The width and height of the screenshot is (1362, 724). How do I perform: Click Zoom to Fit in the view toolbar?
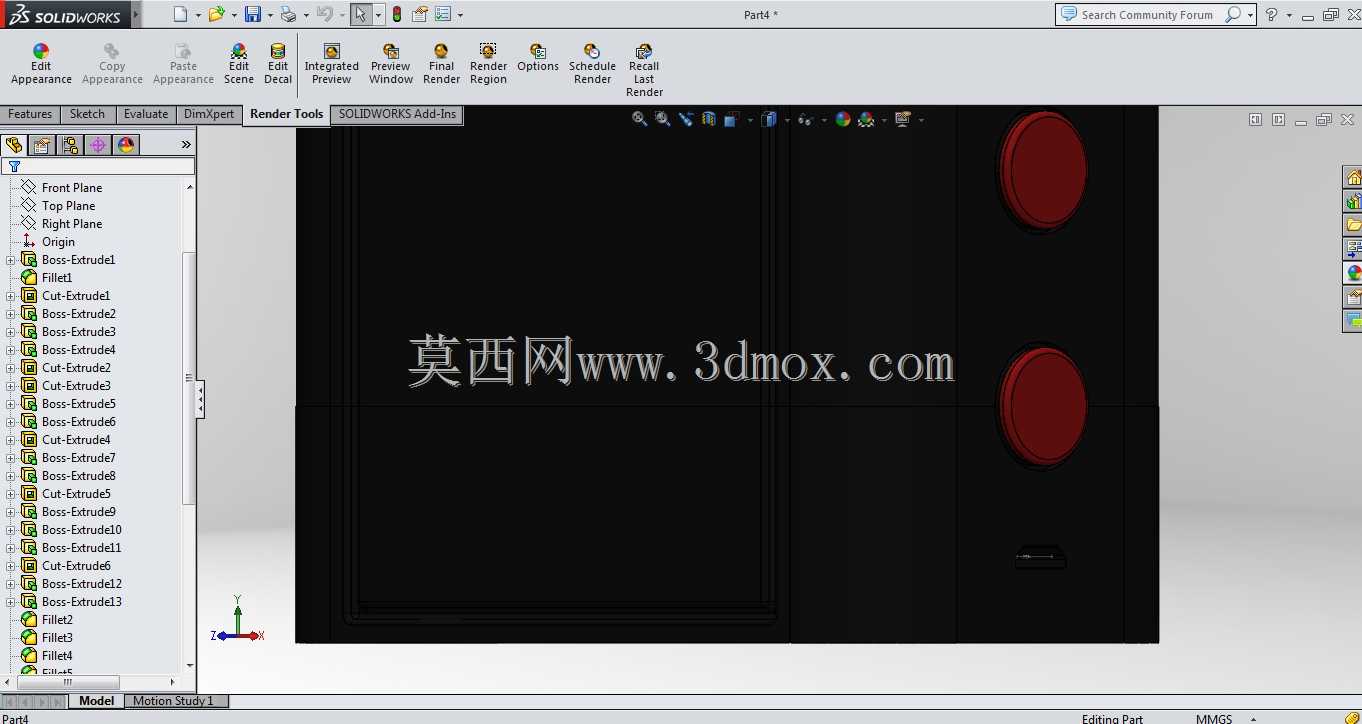(639, 119)
